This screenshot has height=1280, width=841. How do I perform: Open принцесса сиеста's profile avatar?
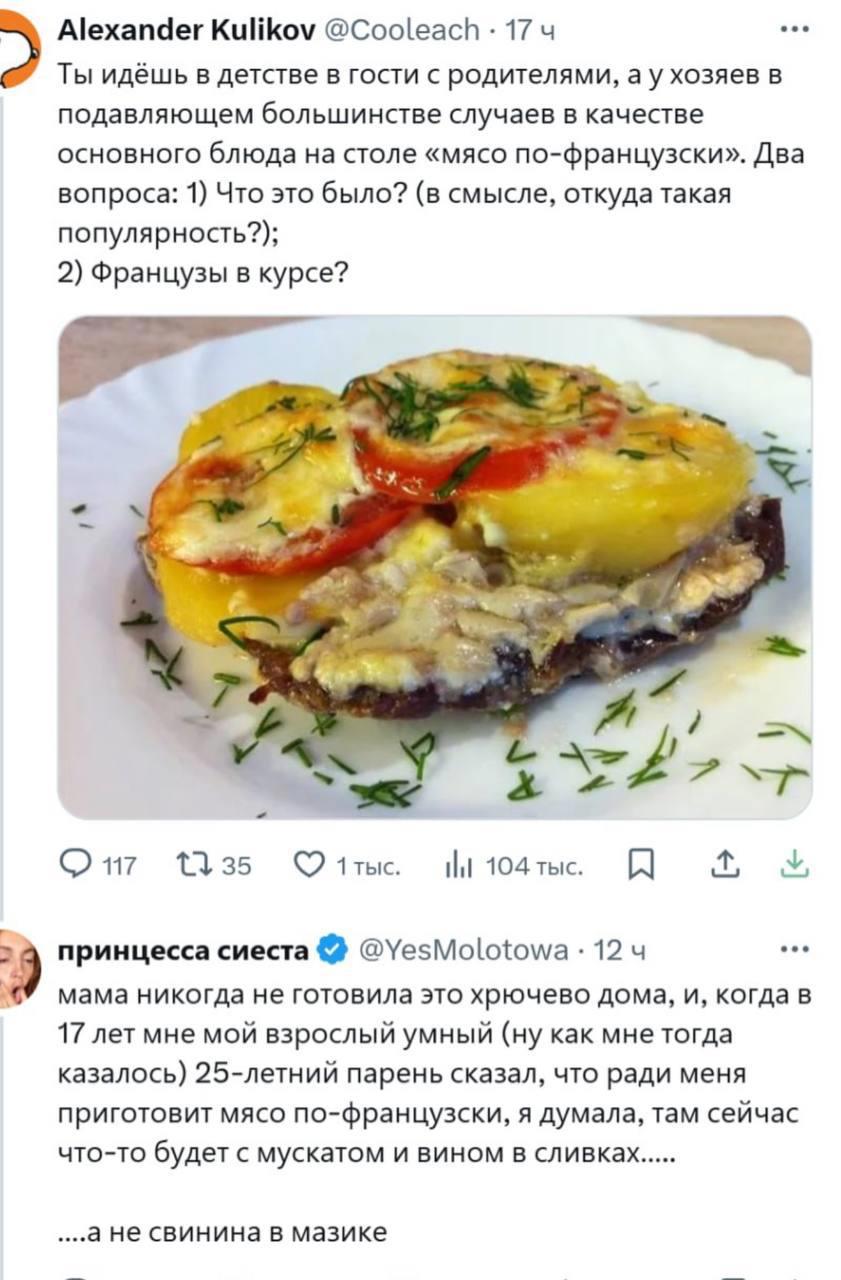(19, 966)
